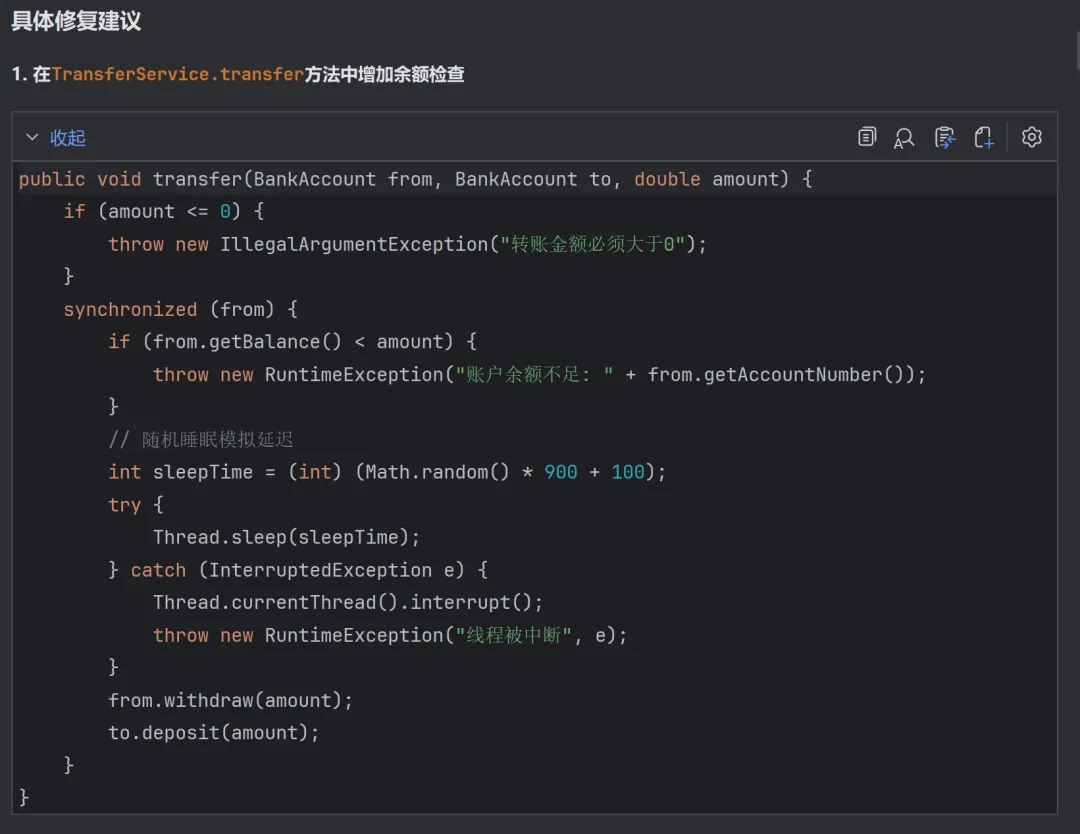Click Thread.currentThread().interrupt() line
The width and height of the screenshot is (1080, 834).
pos(348,603)
